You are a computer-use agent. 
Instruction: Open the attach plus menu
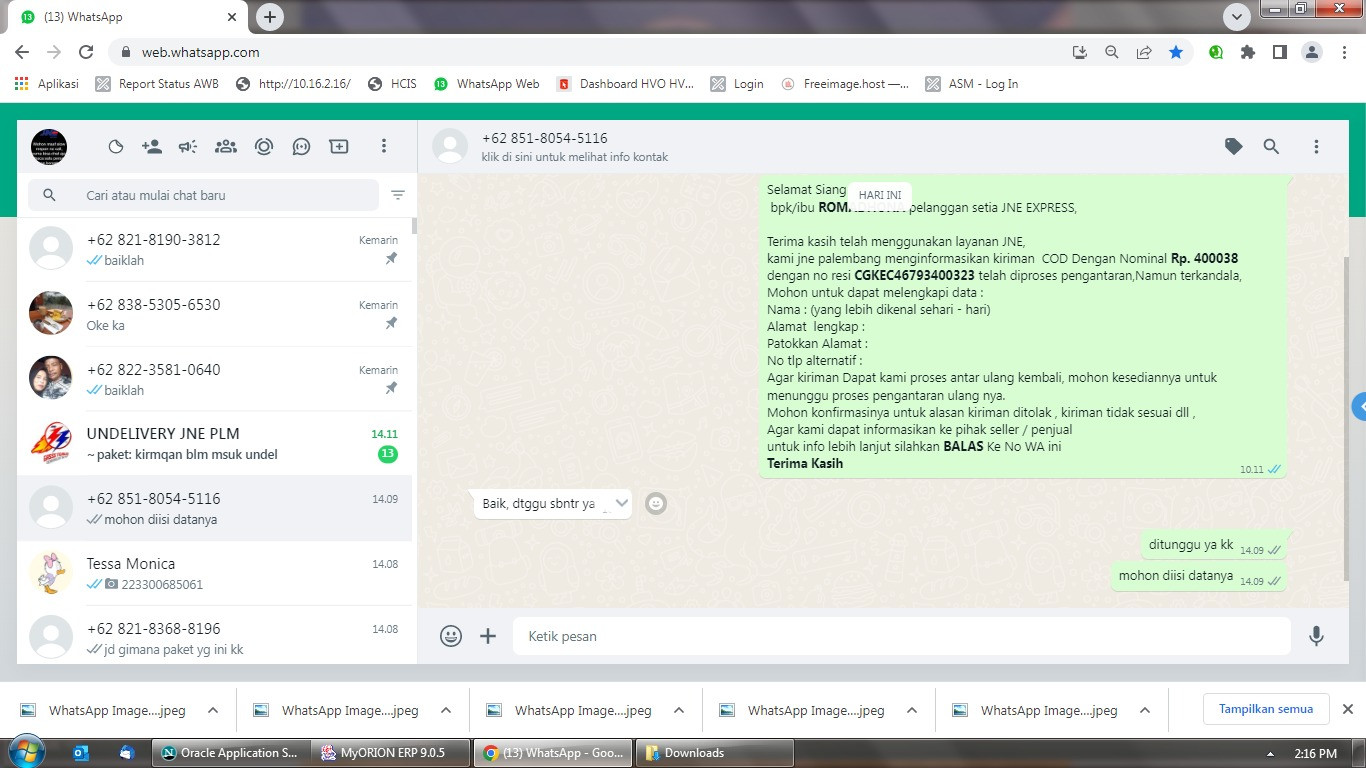pyautogui.click(x=488, y=636)
